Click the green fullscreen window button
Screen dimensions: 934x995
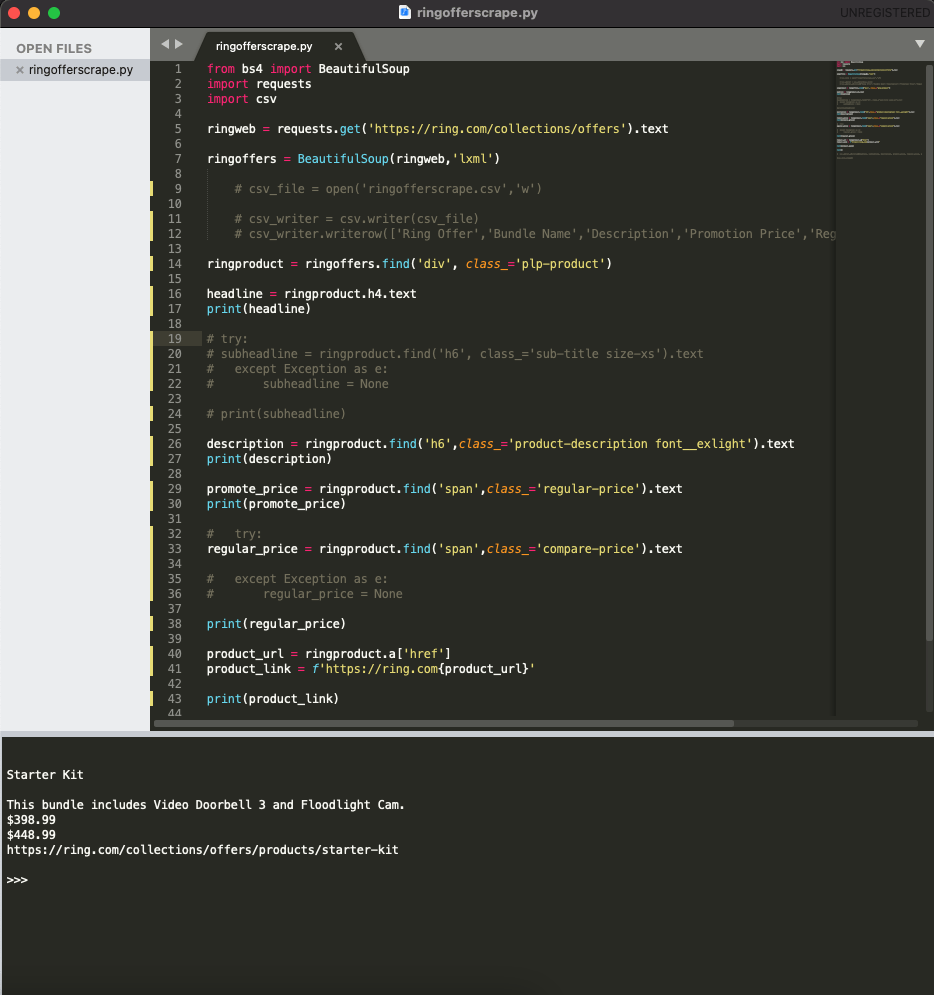pyautogui.click(x=54, y=13)
